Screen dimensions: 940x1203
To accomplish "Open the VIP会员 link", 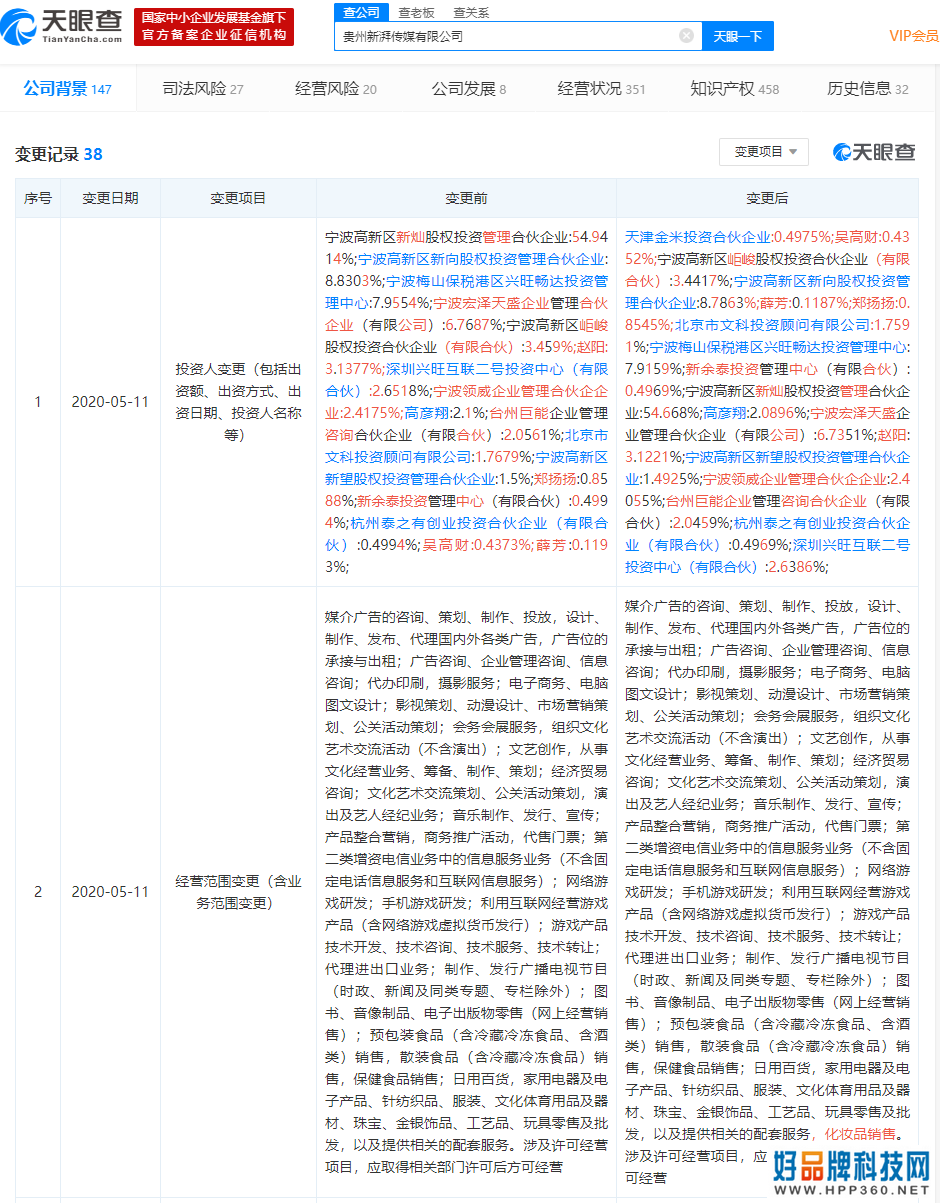I will (x=913, y=36).
